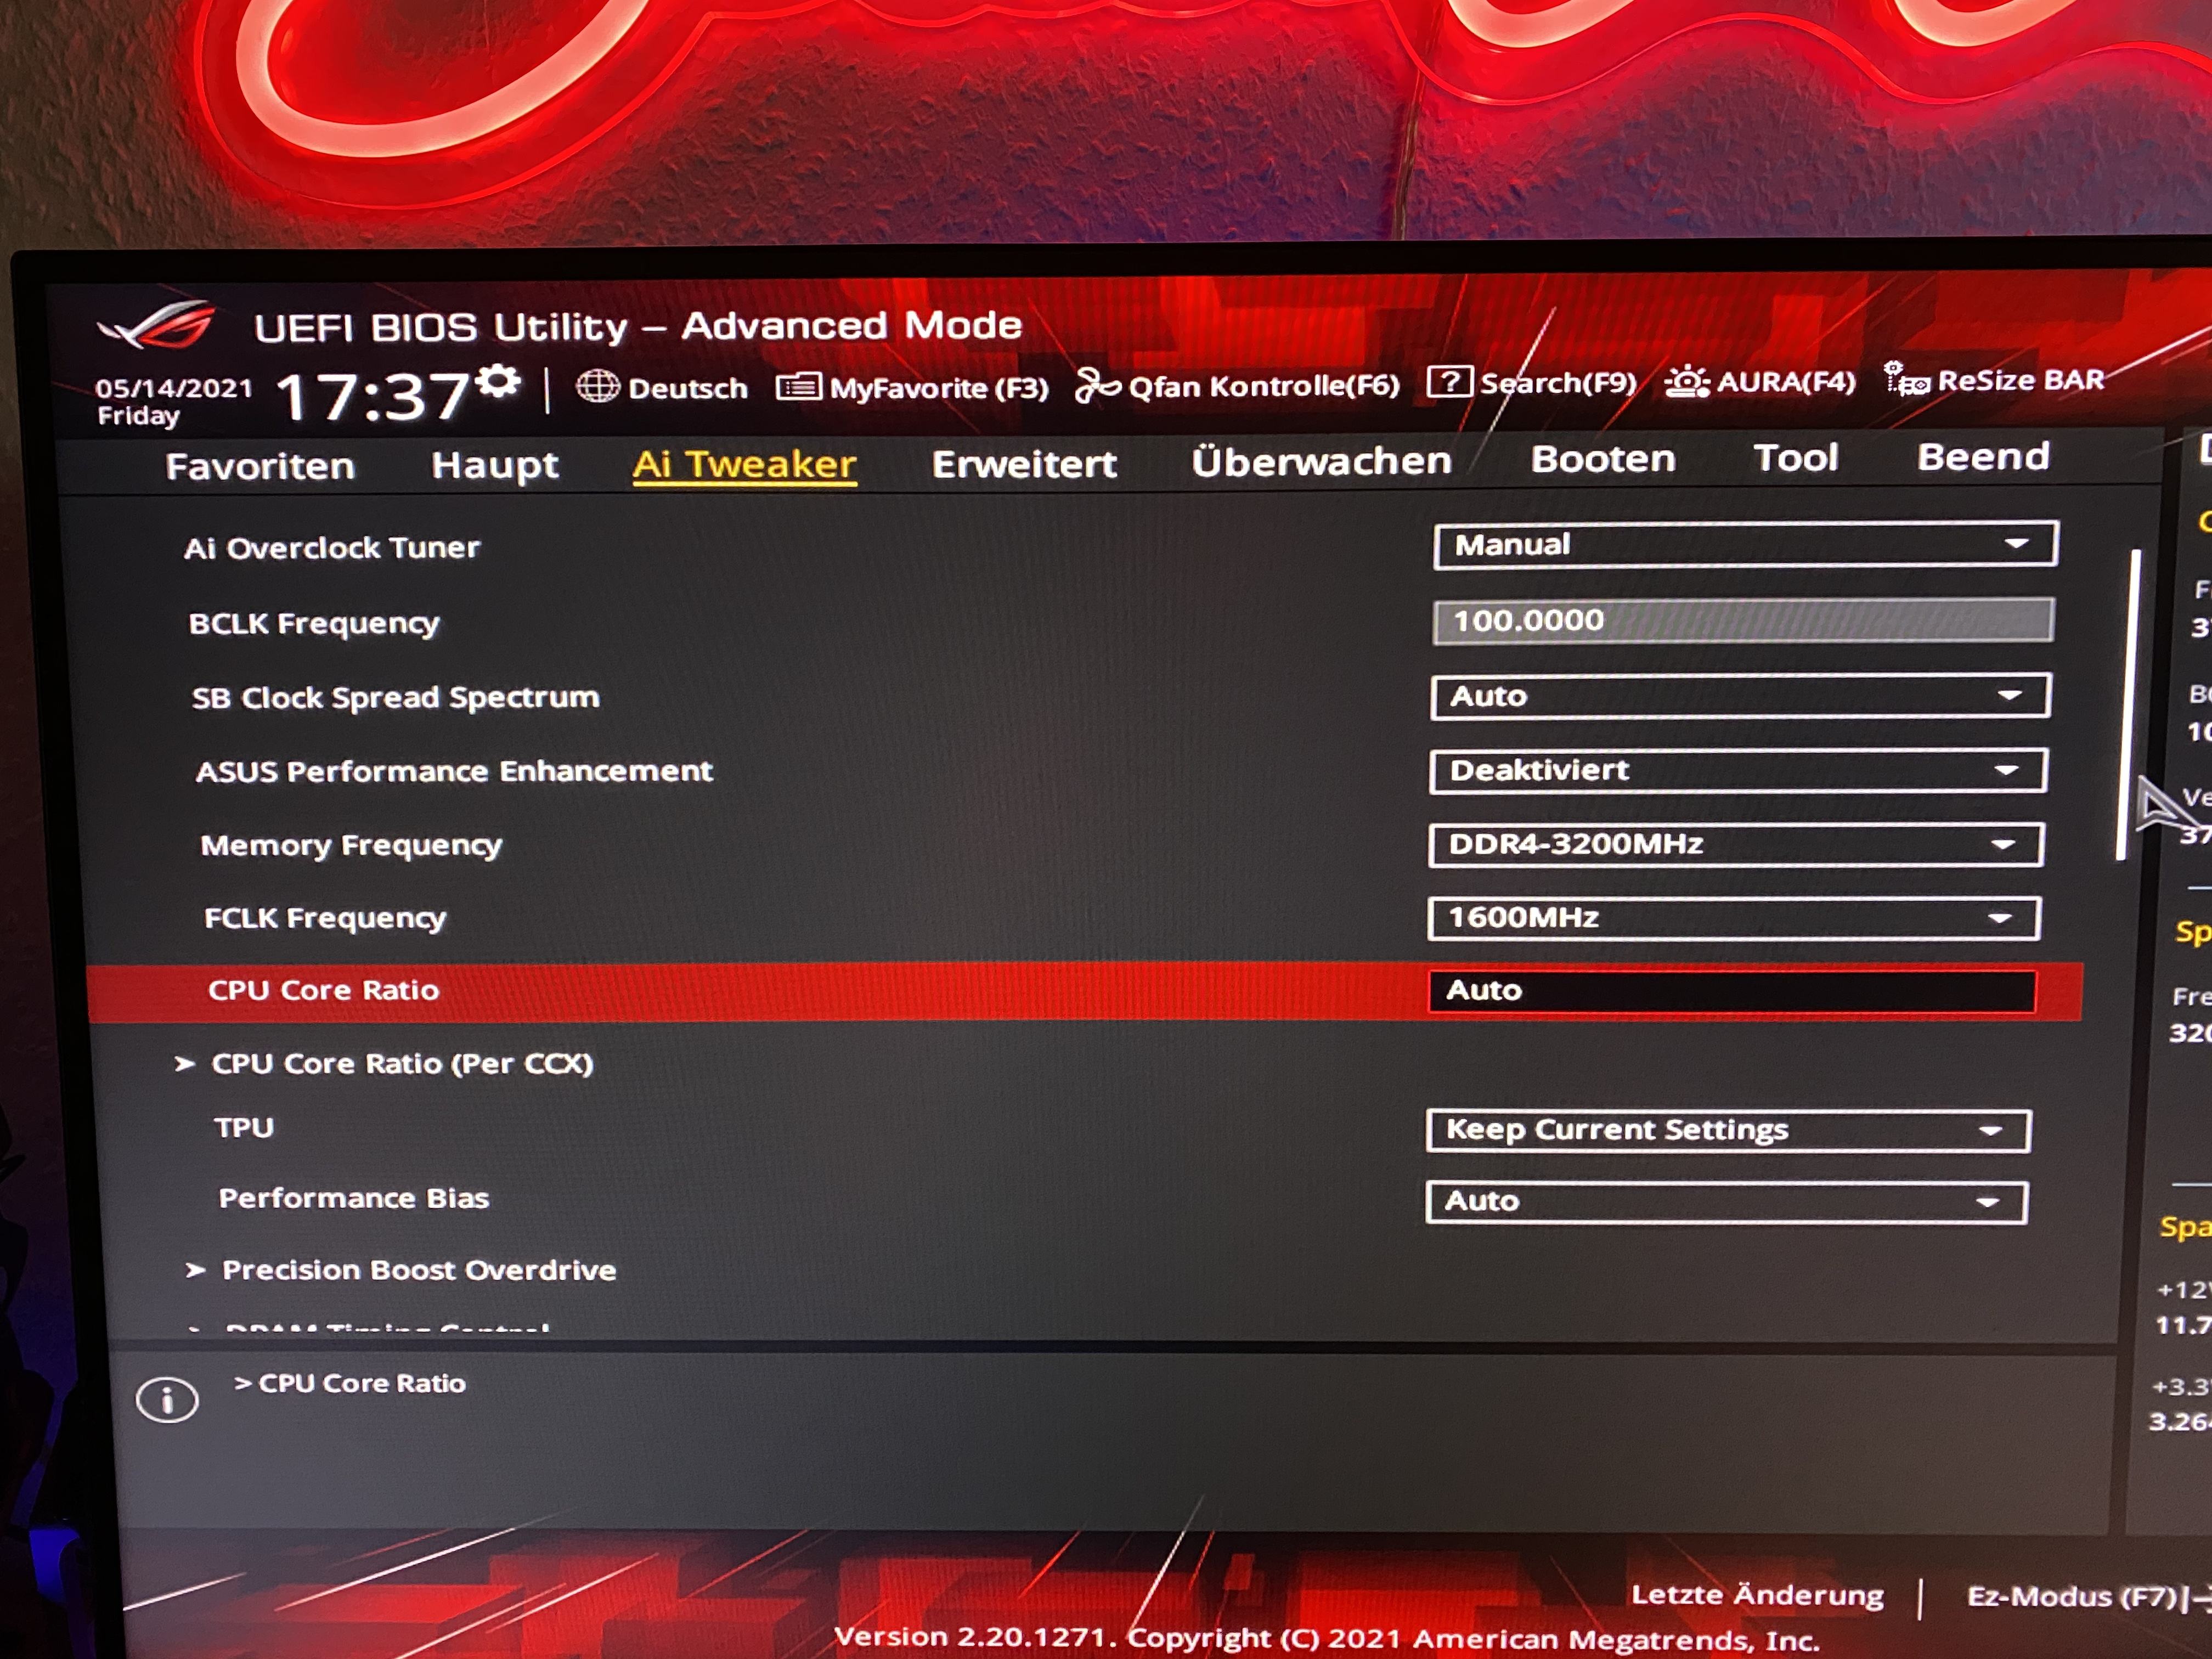Switch to the Haupt tab

[495, 465]
